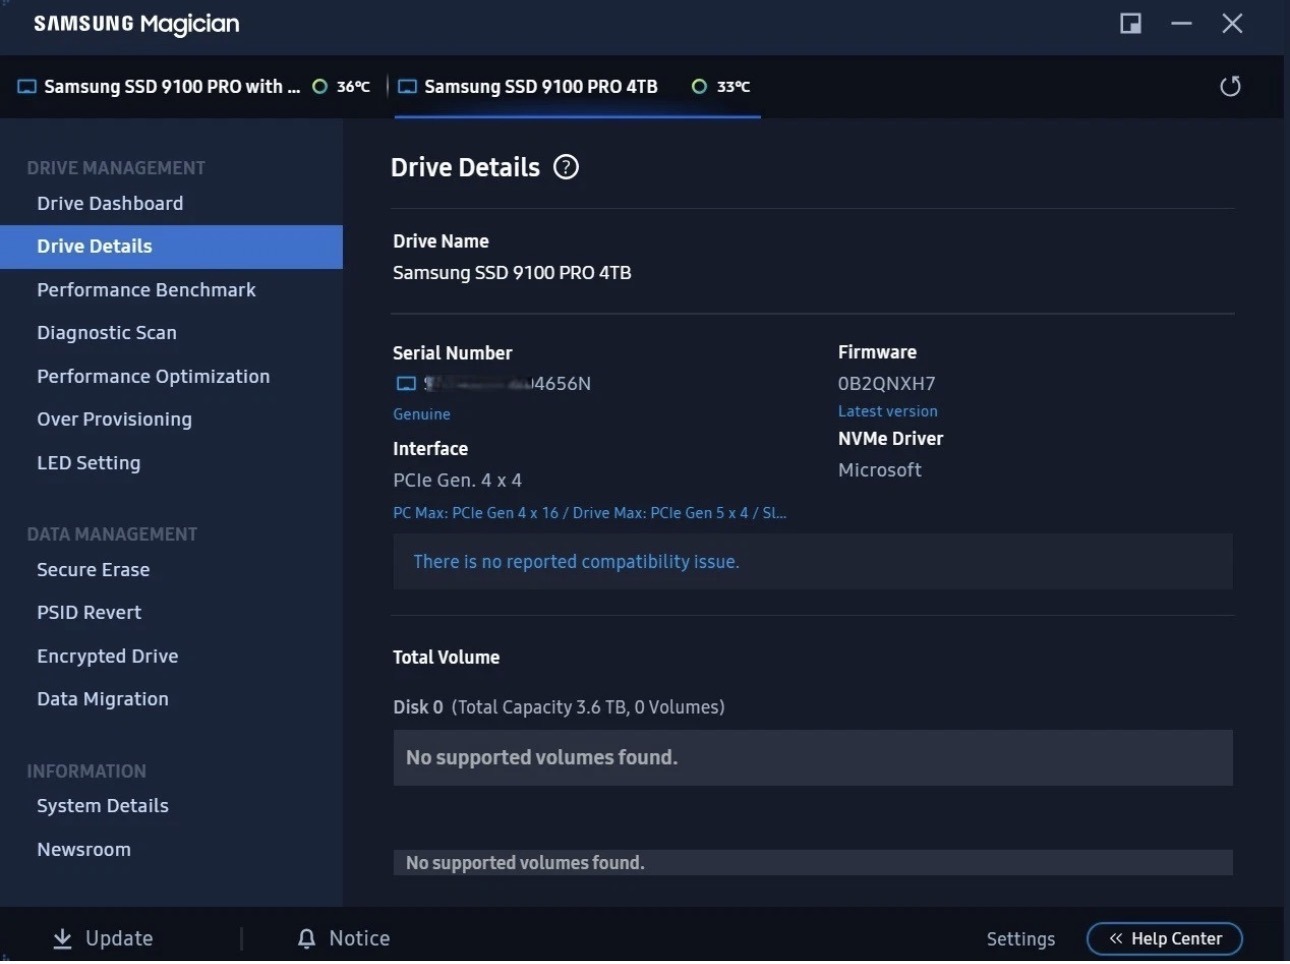Viewport: 1290px width, 964px height.
Task: Click the Microsoft NVMe driver value
Action: [880, 470]
